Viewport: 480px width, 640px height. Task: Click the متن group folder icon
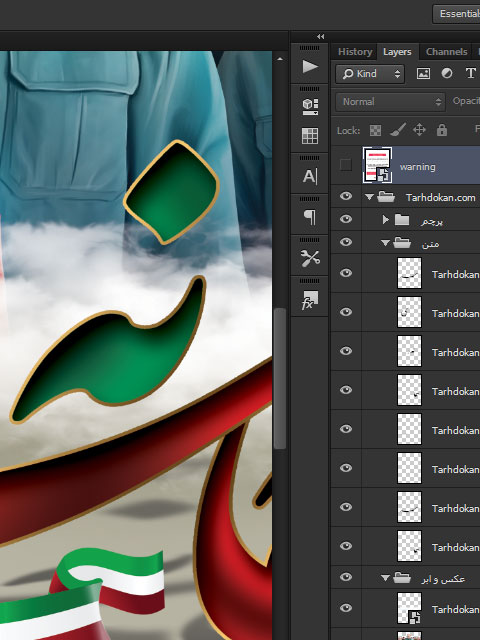tap(402, 243)
